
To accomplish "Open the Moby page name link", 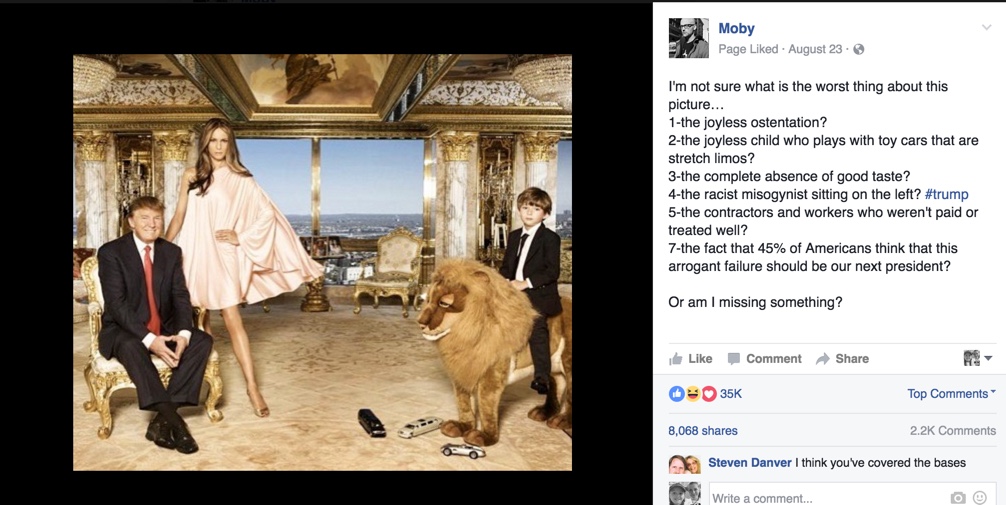I will (x=736, y=29).
